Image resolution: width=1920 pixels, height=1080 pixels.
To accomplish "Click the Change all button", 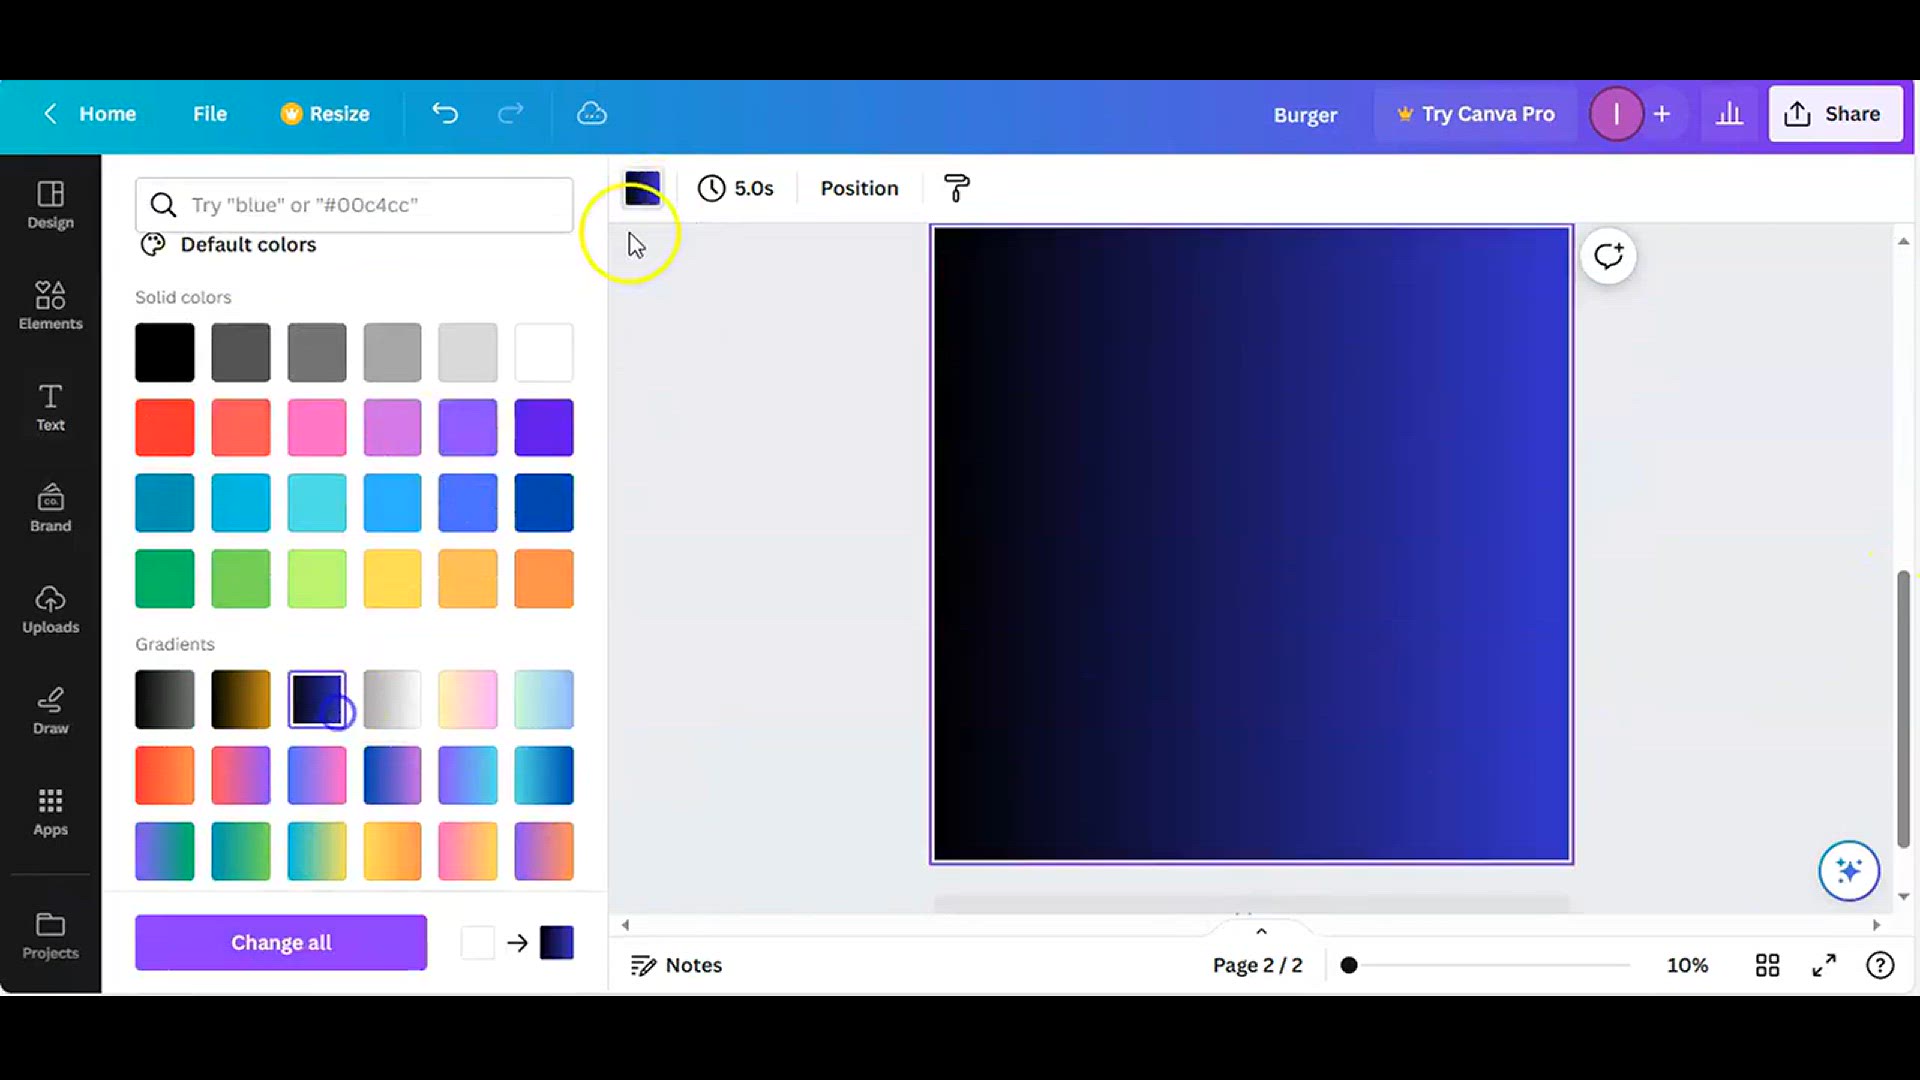I will [281, 943].
